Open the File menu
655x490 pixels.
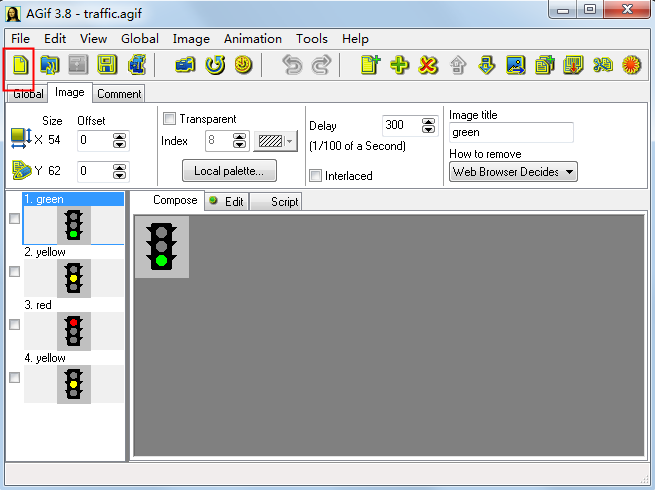(x=20, y=39)
